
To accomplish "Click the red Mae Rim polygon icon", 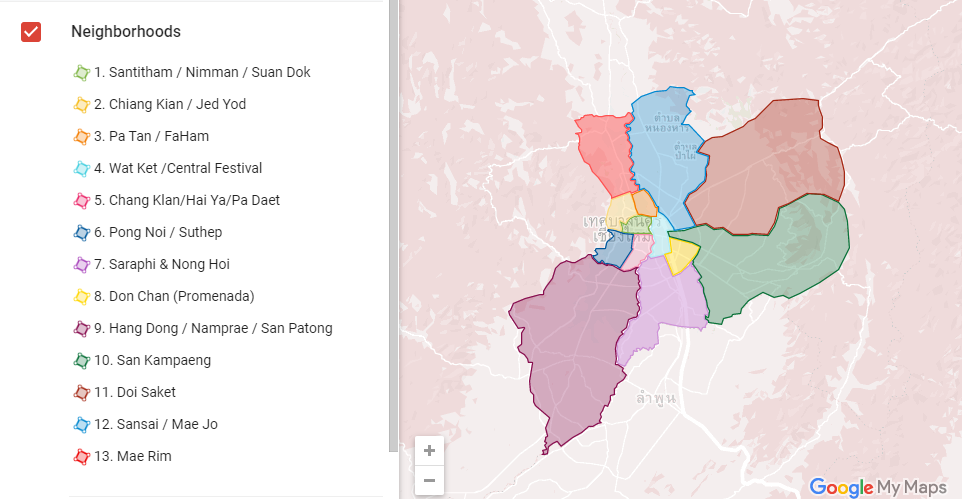I will (x=82, y=457).
